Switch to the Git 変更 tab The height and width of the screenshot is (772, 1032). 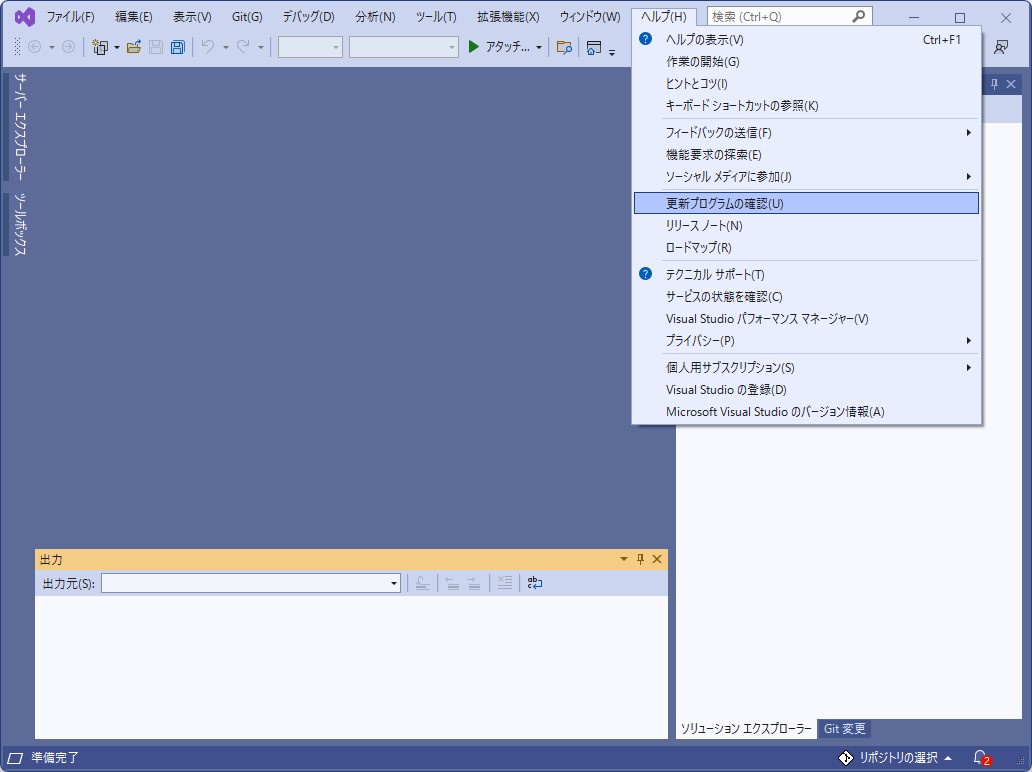tap(844, 729)
